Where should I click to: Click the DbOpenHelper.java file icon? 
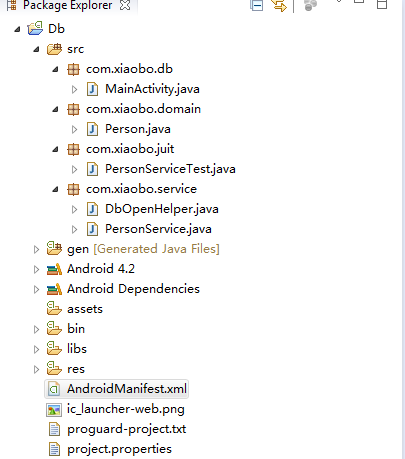[92, 209]
